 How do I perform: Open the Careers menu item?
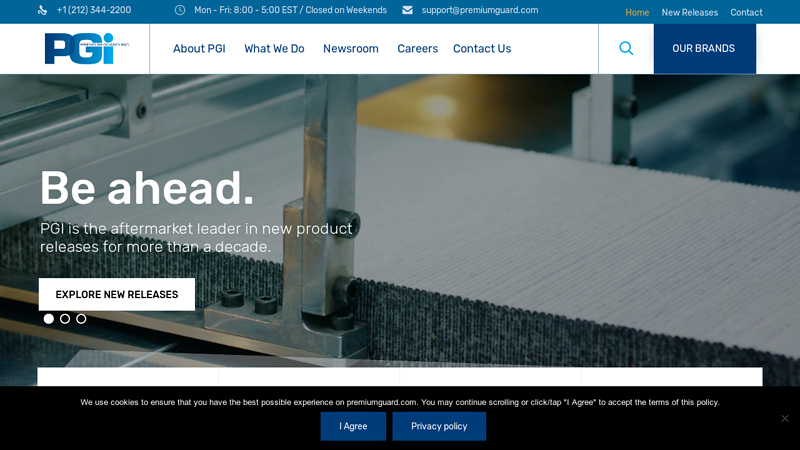click(x=417, y=48)
